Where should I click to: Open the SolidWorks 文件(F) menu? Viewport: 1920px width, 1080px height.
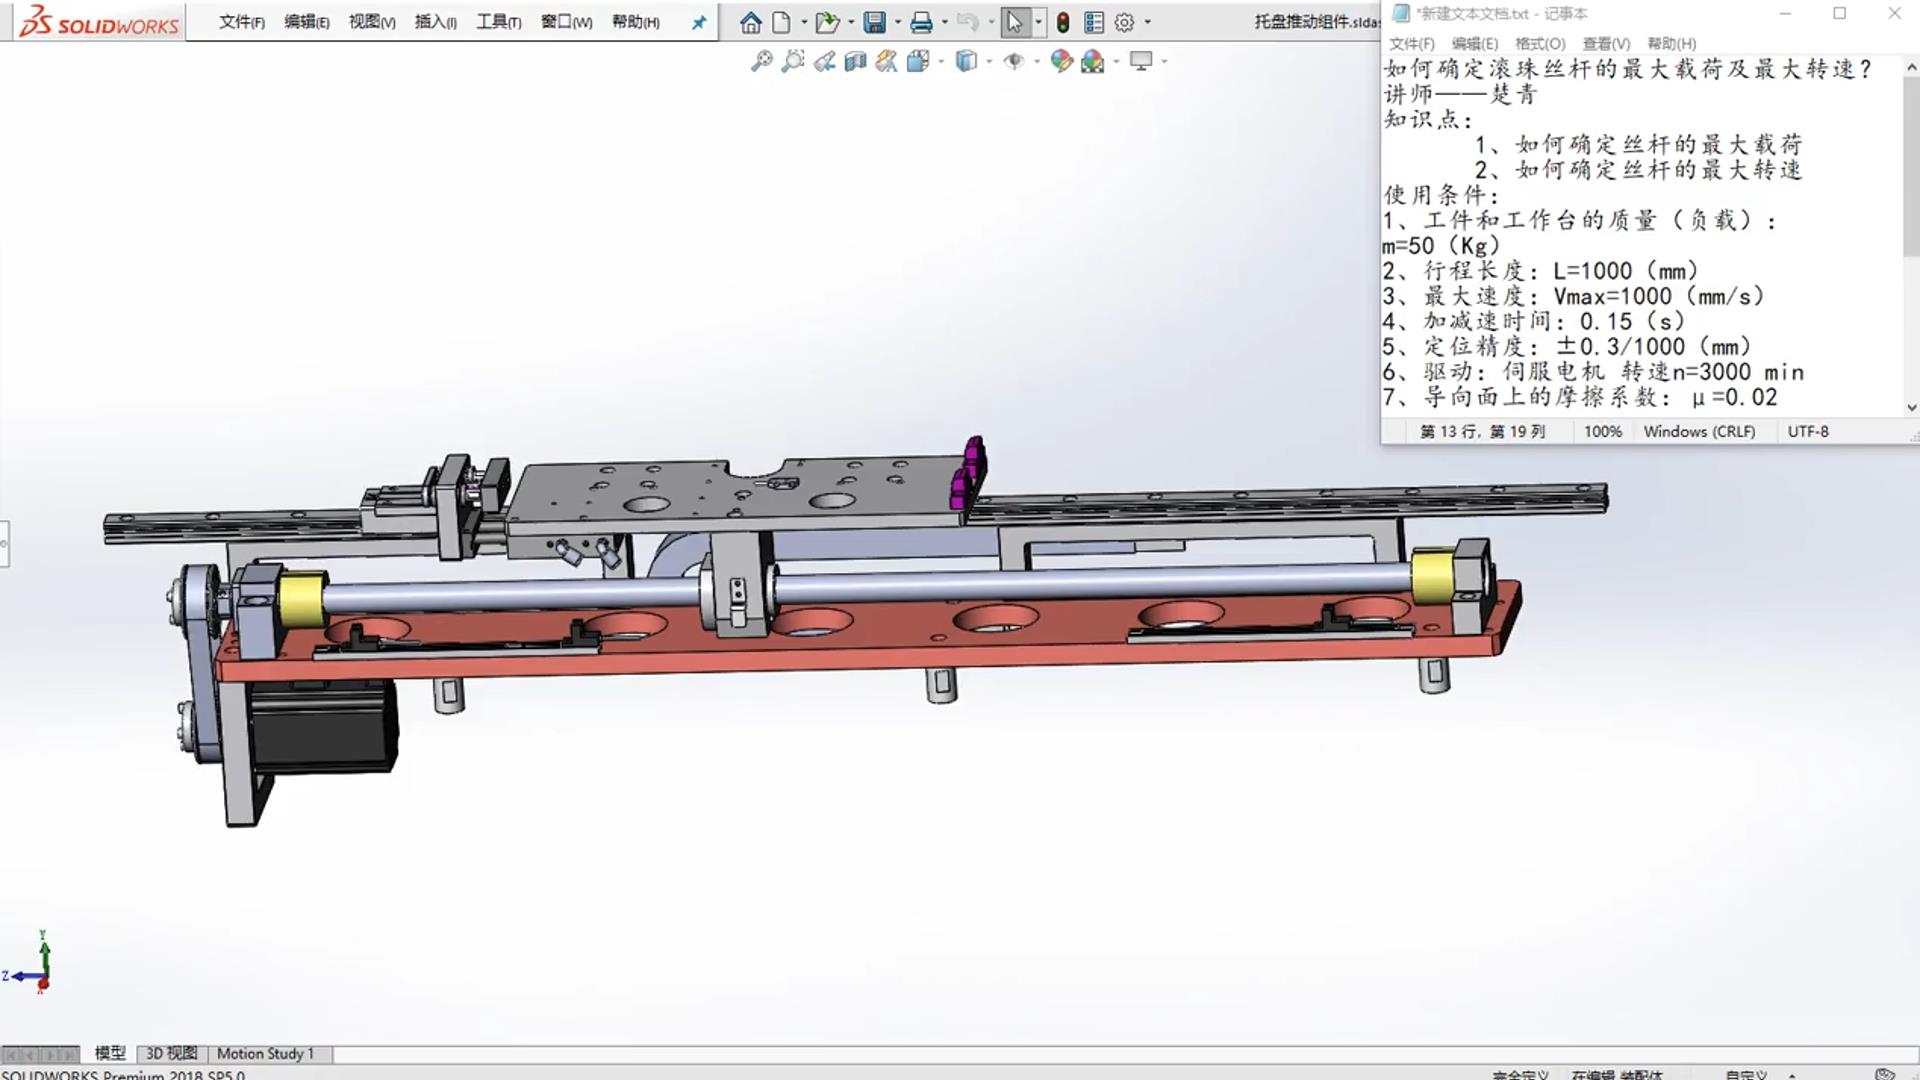tap(242, 22)
